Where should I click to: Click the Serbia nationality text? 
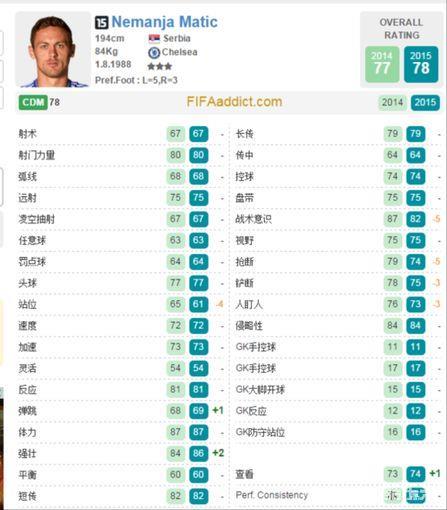coord(177,38)
